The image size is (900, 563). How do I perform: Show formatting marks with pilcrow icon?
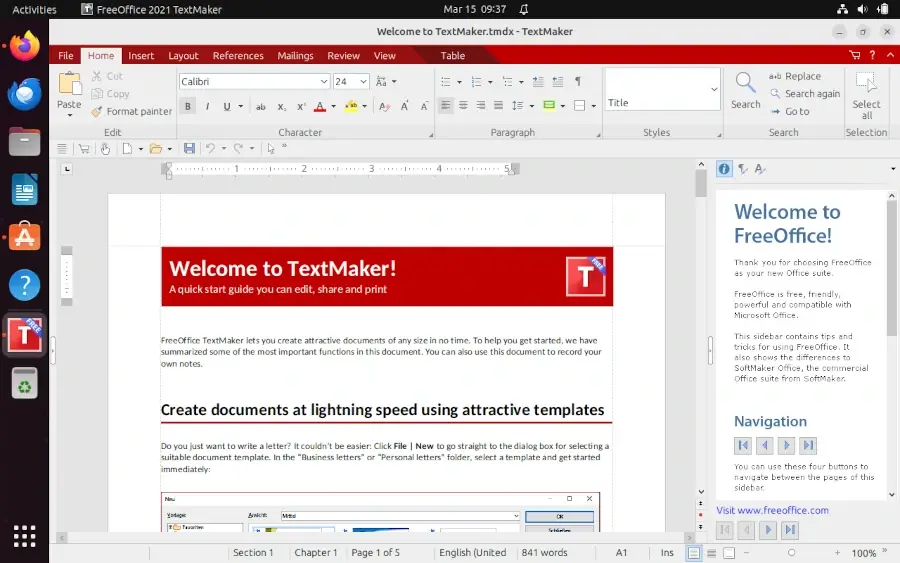tap(578, 81)
